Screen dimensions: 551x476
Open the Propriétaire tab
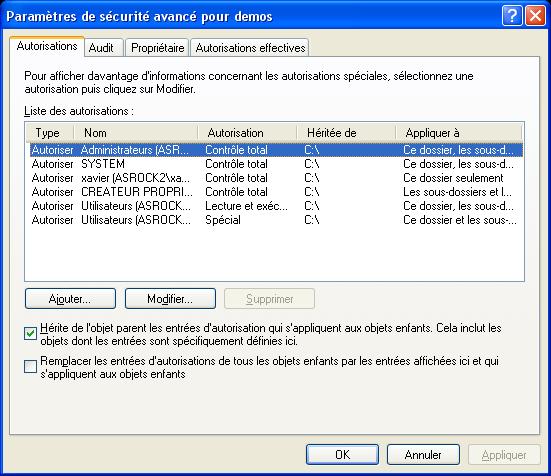click(x=157, y=48)
